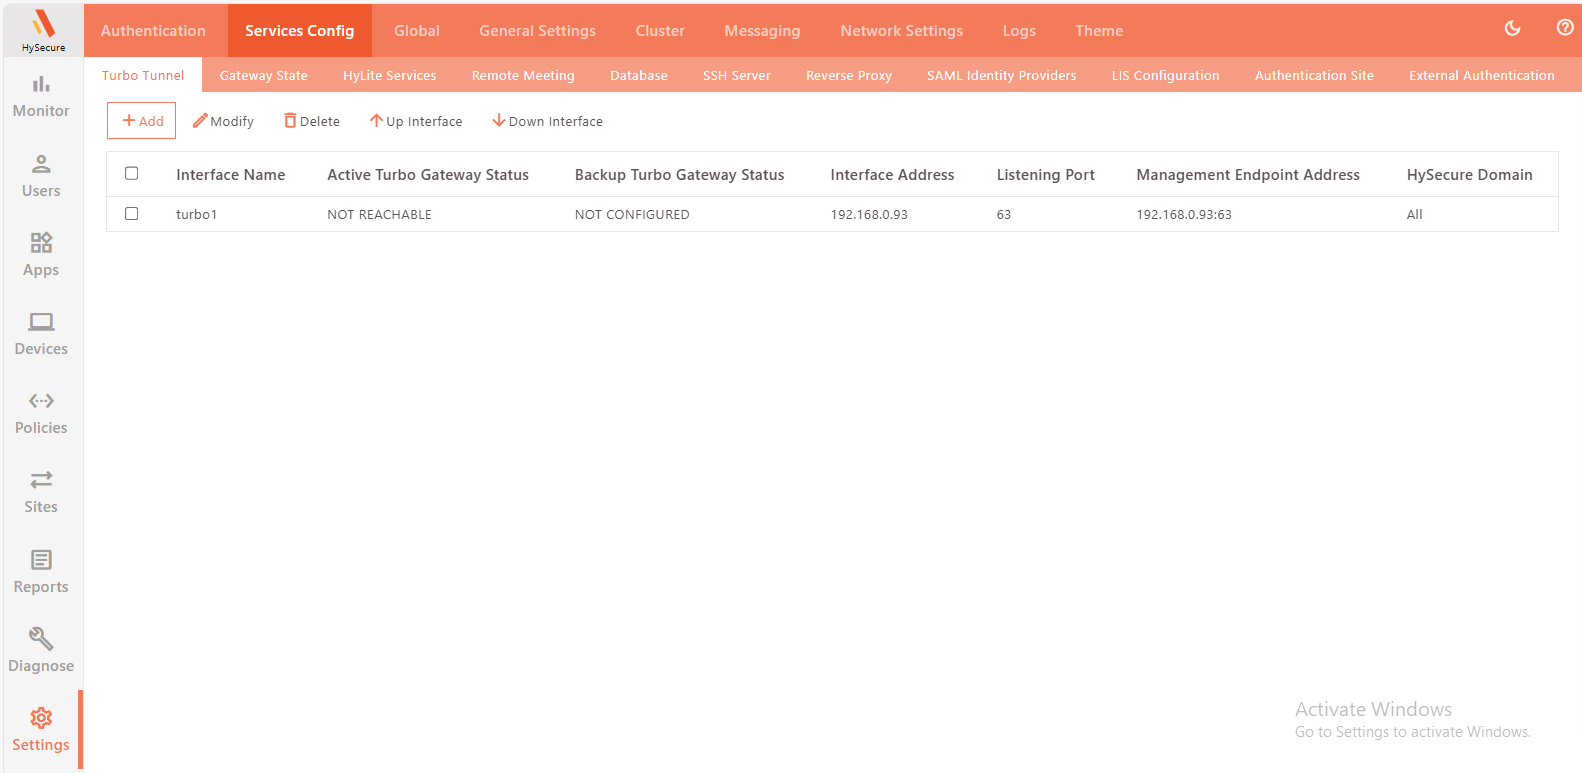Check the turbo1 row checkbox
This screenshot has width=1582, height=773.
pyautogui.click(x=131, y=214)
